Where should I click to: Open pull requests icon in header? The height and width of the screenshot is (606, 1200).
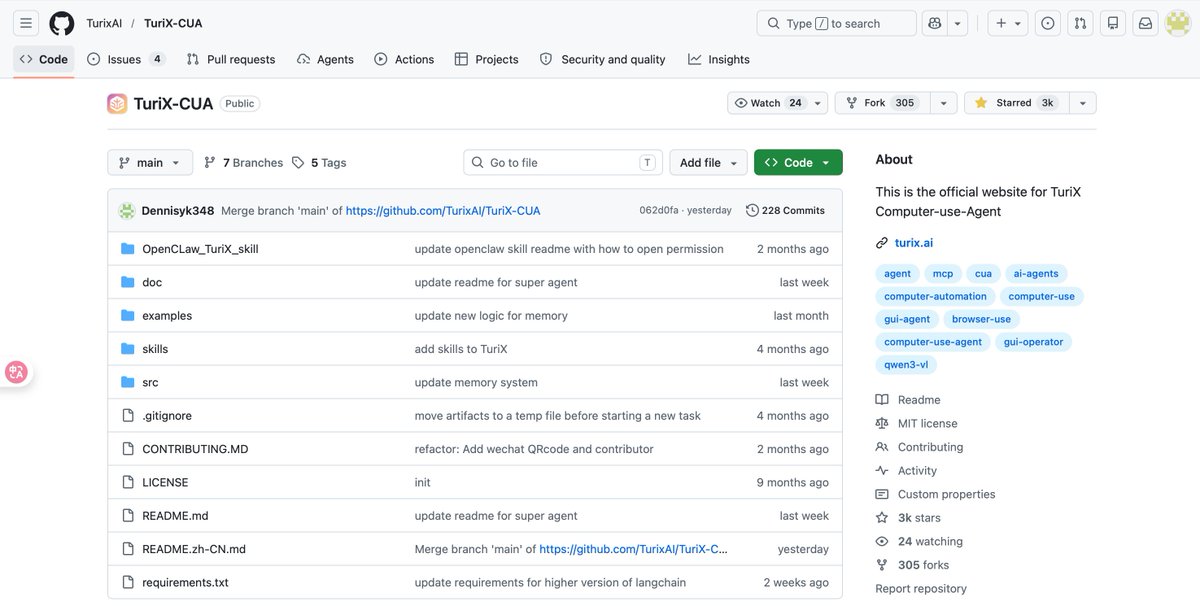1080,23
